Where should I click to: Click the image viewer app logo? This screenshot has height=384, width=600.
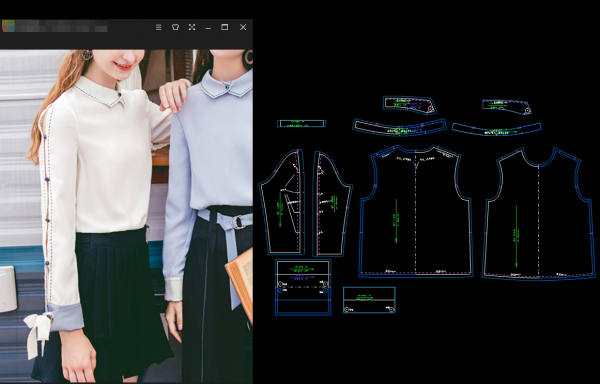tap(8, 26)
